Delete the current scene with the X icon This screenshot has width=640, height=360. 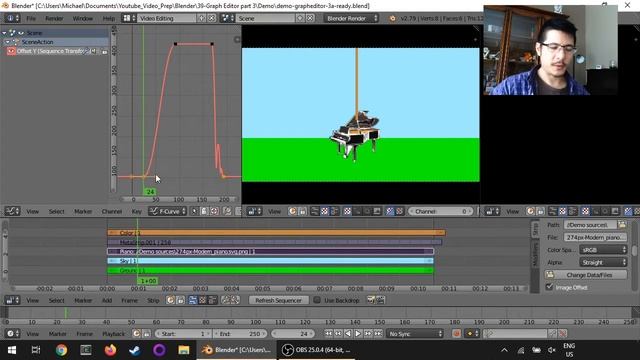pyautogui.click(x=310, y=18)
